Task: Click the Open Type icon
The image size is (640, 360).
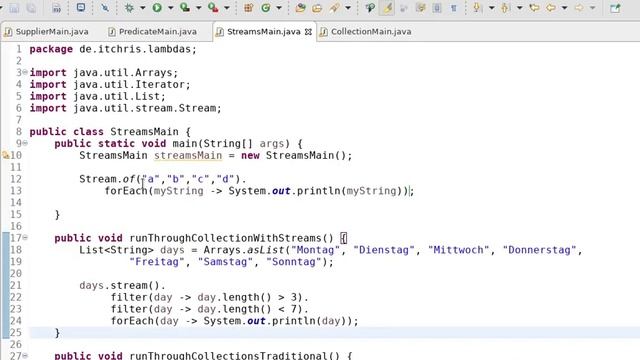Action: coord(300,7)
